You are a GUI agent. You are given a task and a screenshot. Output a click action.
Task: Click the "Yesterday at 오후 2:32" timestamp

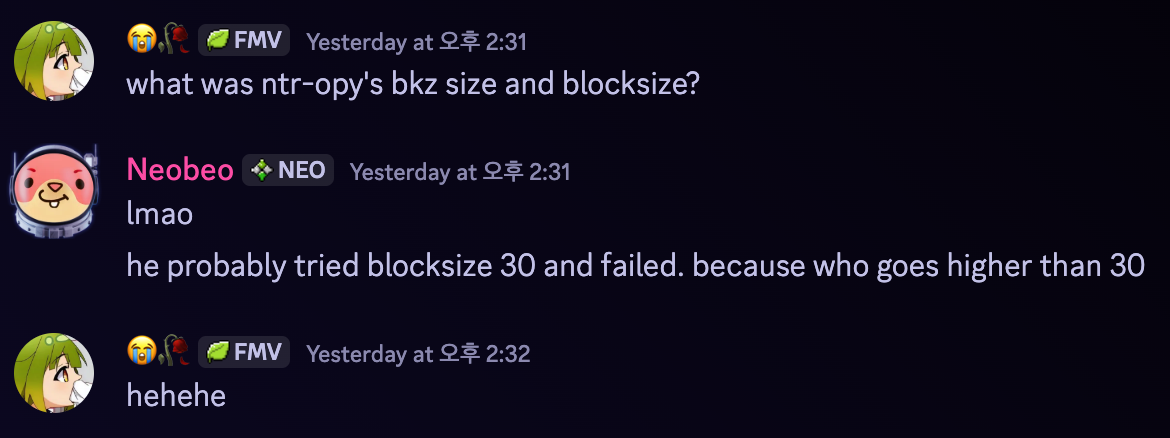point(418,353)
